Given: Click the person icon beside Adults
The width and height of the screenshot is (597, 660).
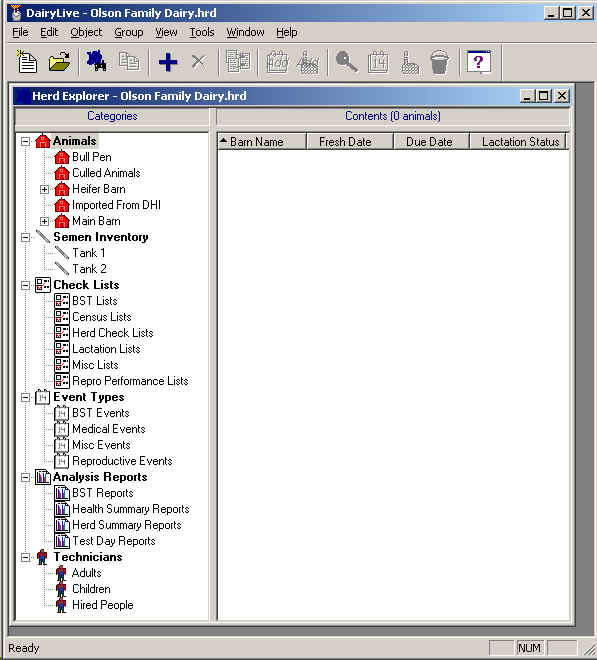Looking at the screenshot, I should pyautogui.click(x=61, y=573).
